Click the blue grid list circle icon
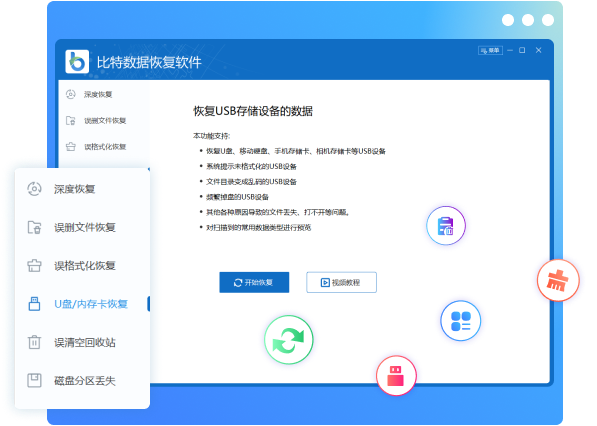Screen dimensions: 597x426 pos(461,321)
